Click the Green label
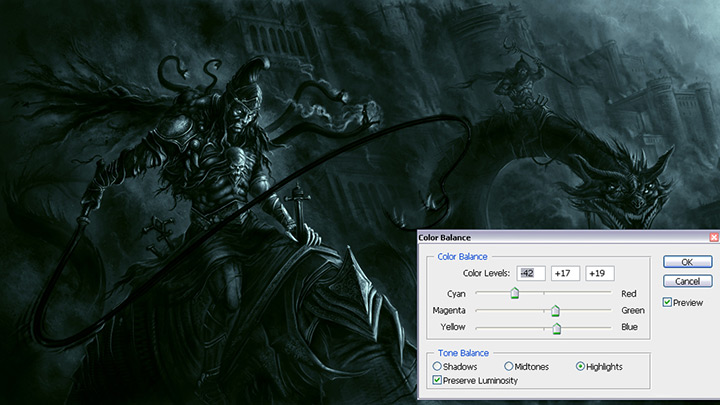The image size is (720, 405). [x=633, y=310]
